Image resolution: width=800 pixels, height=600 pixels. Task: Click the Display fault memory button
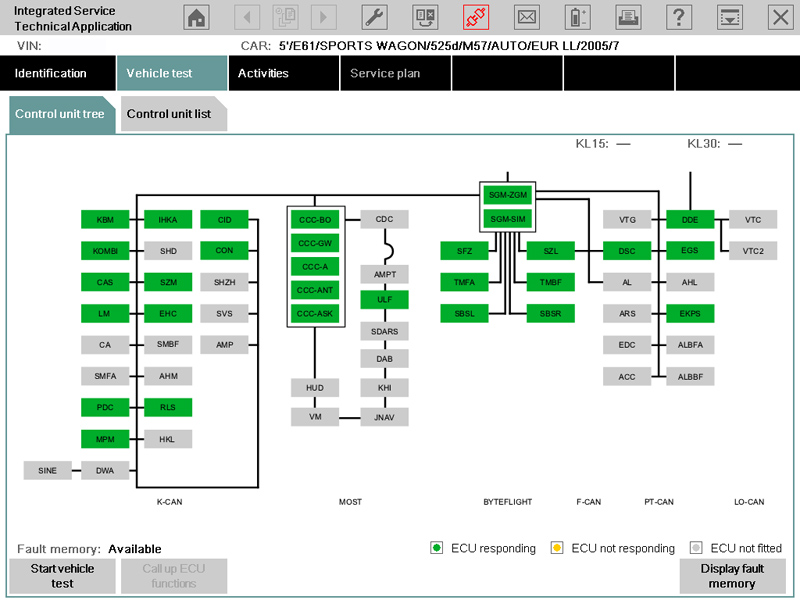(x=732, y=576)
